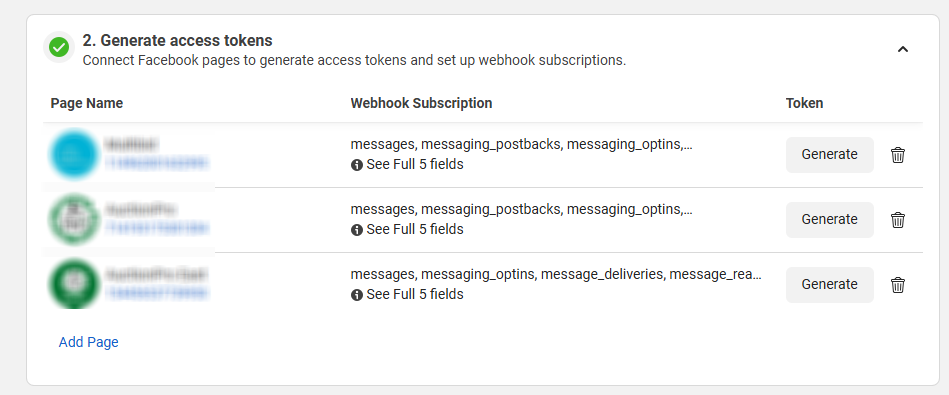
Task: Open the third page's dark green avatar
Action: (x=73, y=284)
